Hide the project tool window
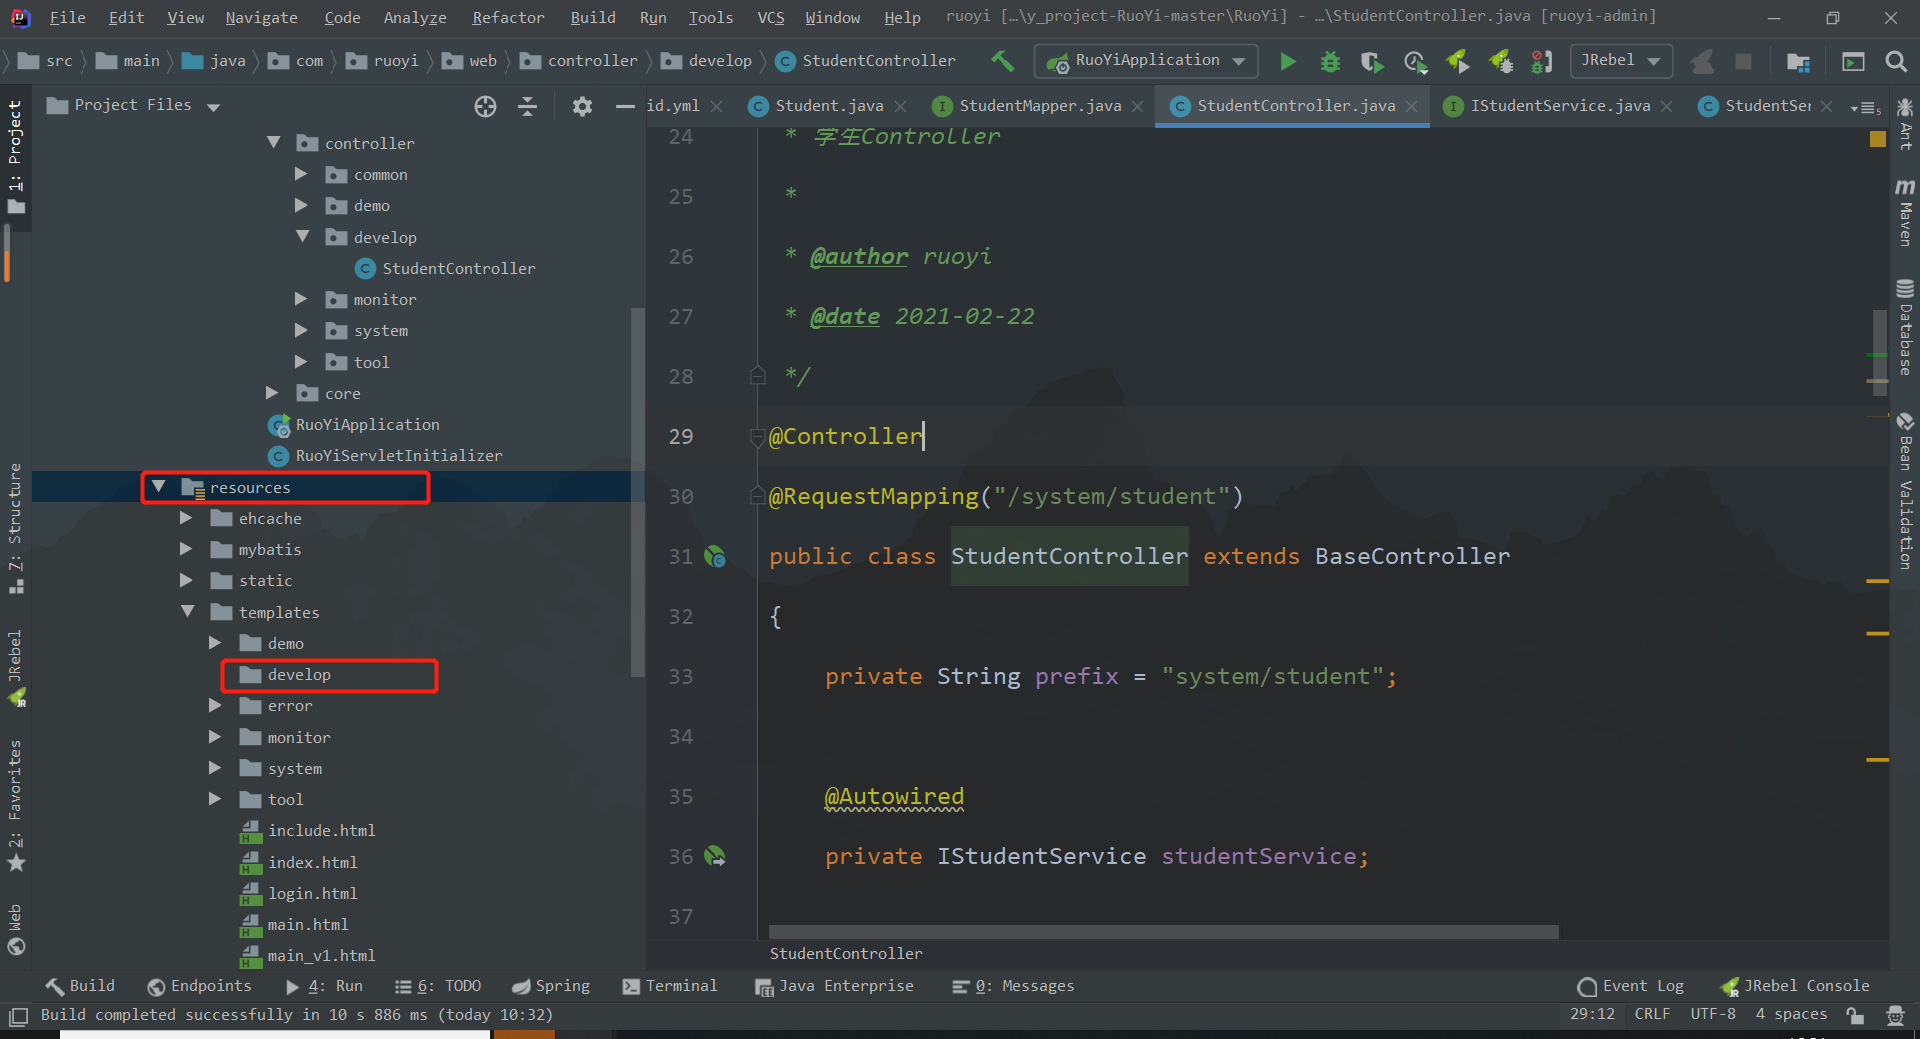The image size is (1920, 1039). [625, 106]
